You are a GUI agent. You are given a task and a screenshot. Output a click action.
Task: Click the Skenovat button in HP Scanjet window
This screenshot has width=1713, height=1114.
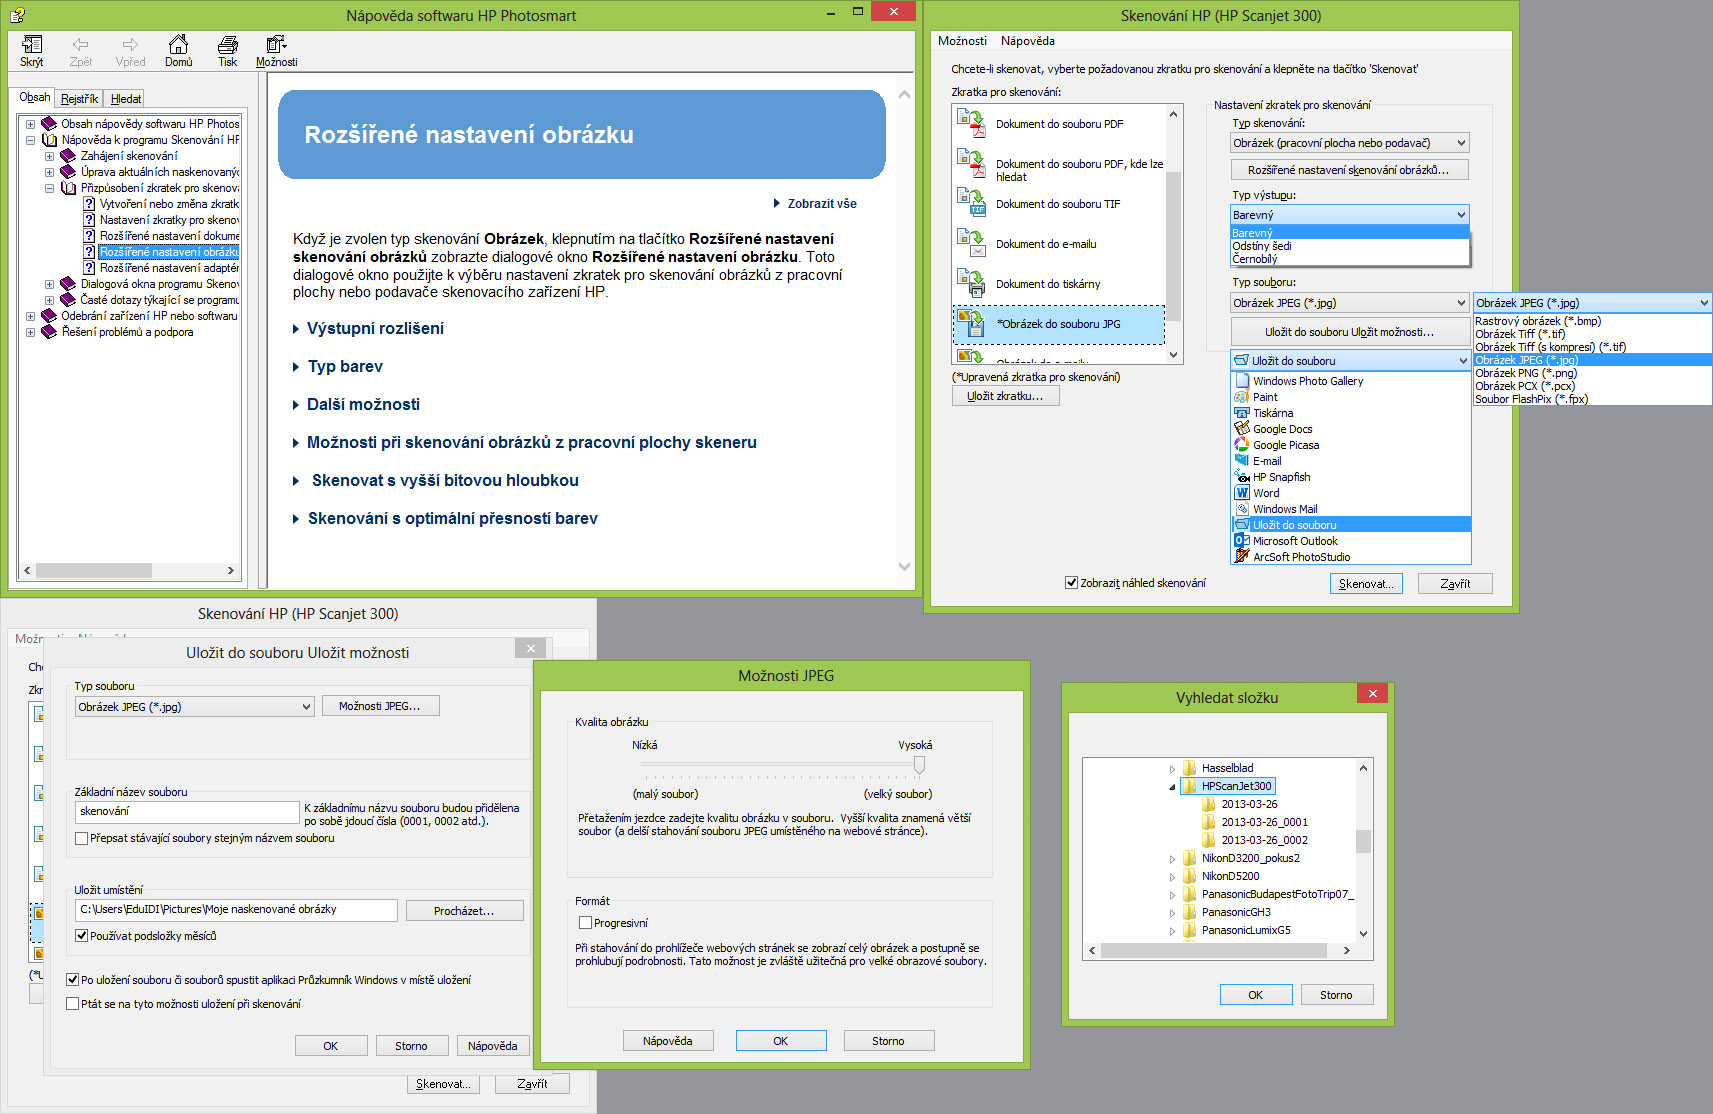1366,584
